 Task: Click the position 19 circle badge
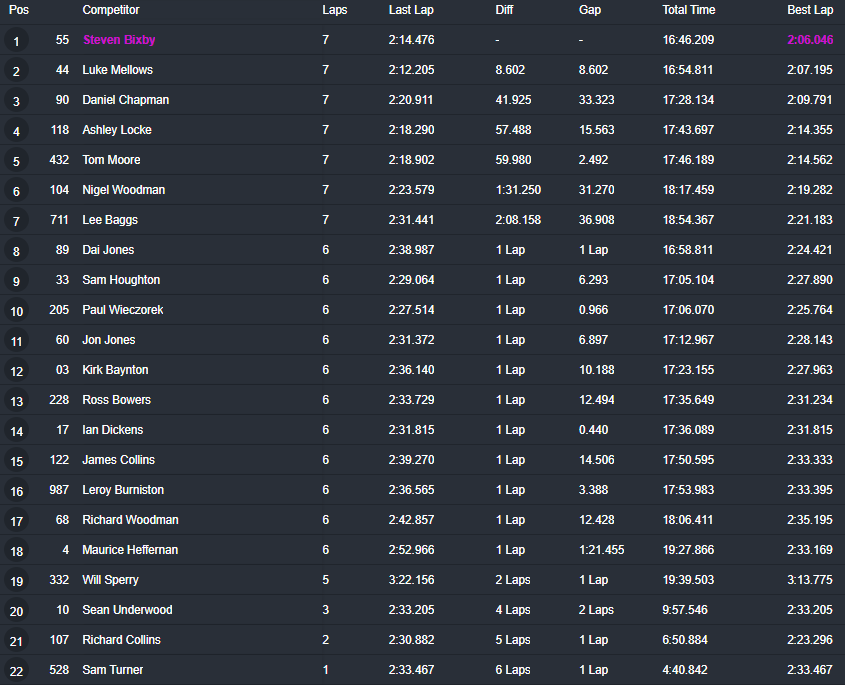(16, 581)
